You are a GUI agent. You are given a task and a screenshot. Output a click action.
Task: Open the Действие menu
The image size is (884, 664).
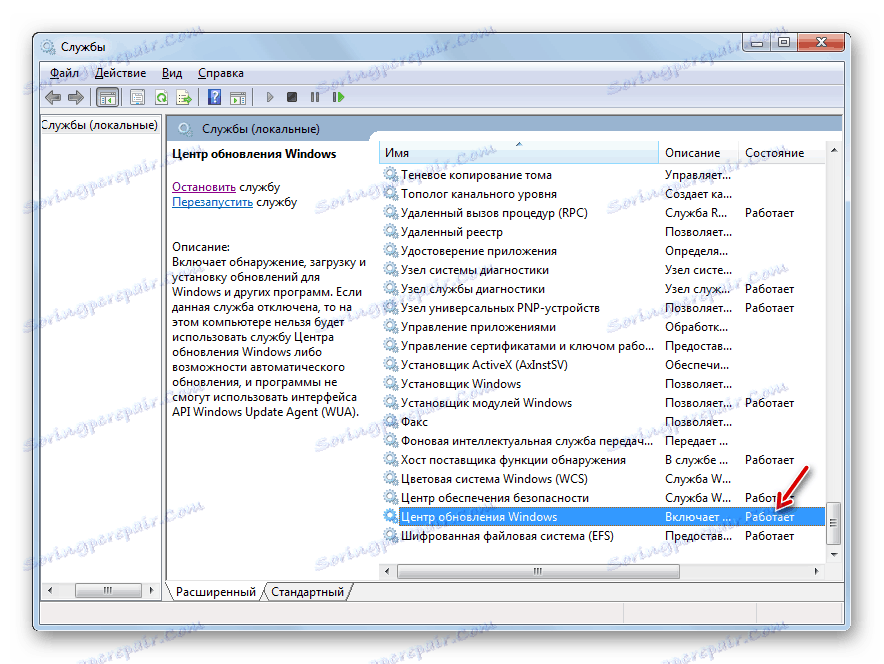point(121,73)
